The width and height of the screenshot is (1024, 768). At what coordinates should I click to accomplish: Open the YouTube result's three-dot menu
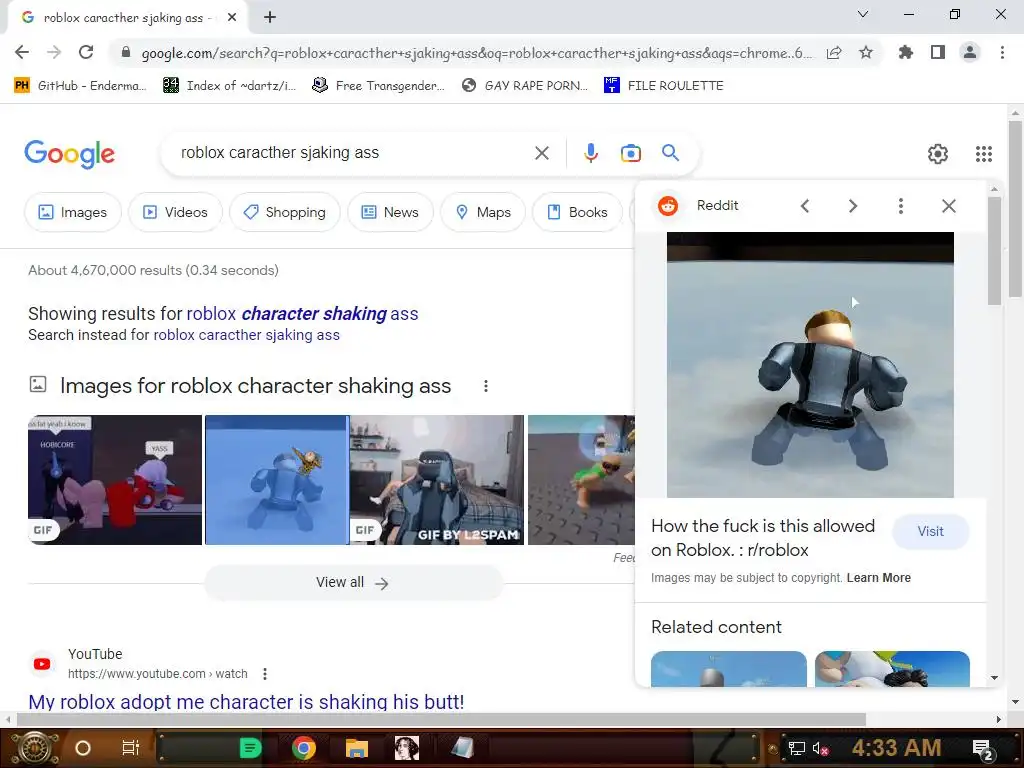click(x=264, y=674)
